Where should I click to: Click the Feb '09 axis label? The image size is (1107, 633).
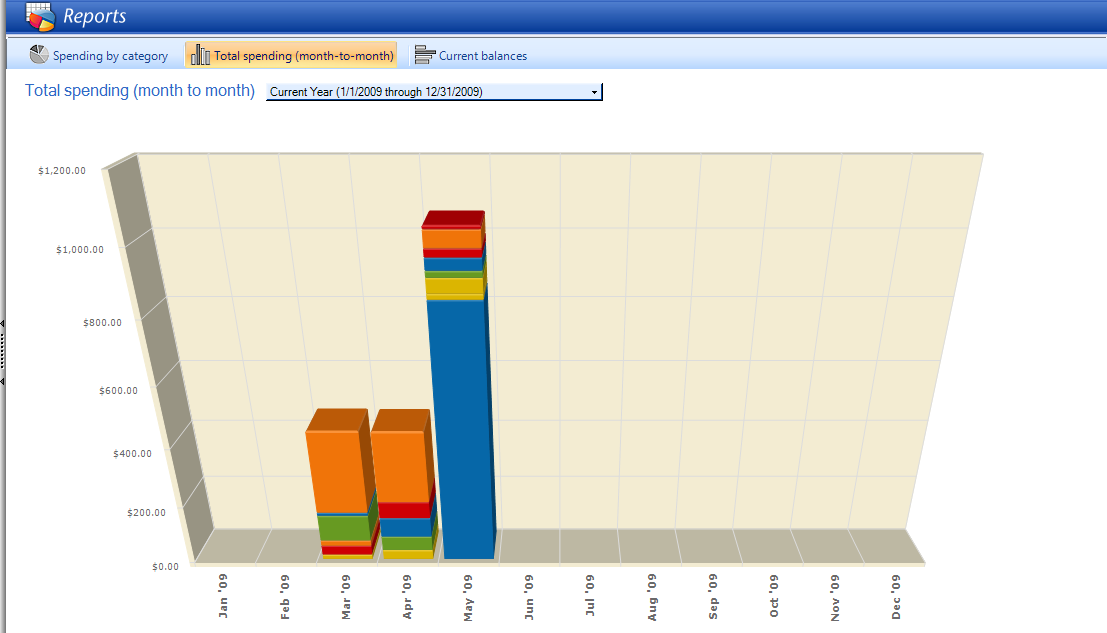click(x=285, y=597)
